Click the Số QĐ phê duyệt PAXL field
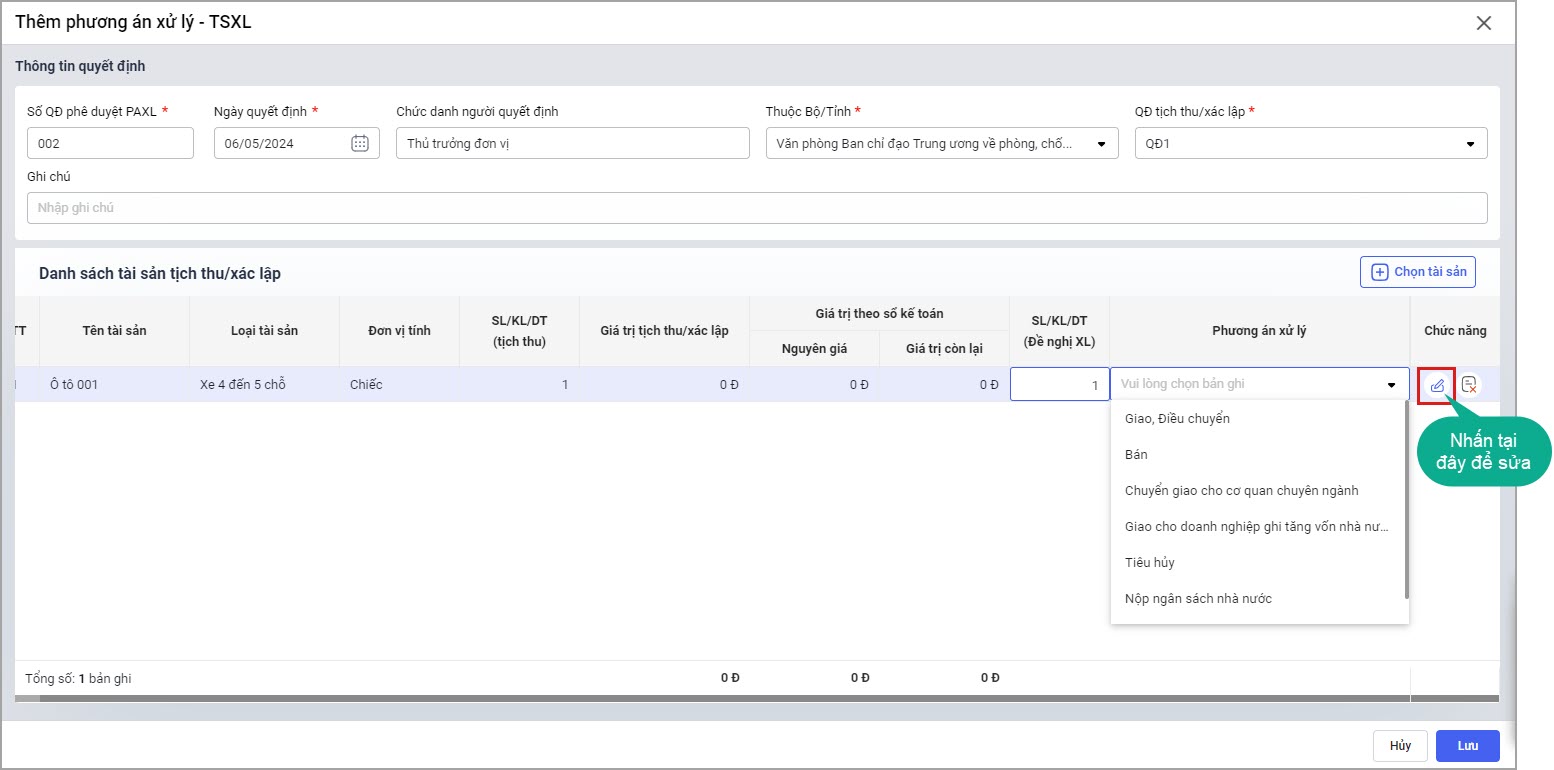This screenshot has width=1554, height=770. 110,143
